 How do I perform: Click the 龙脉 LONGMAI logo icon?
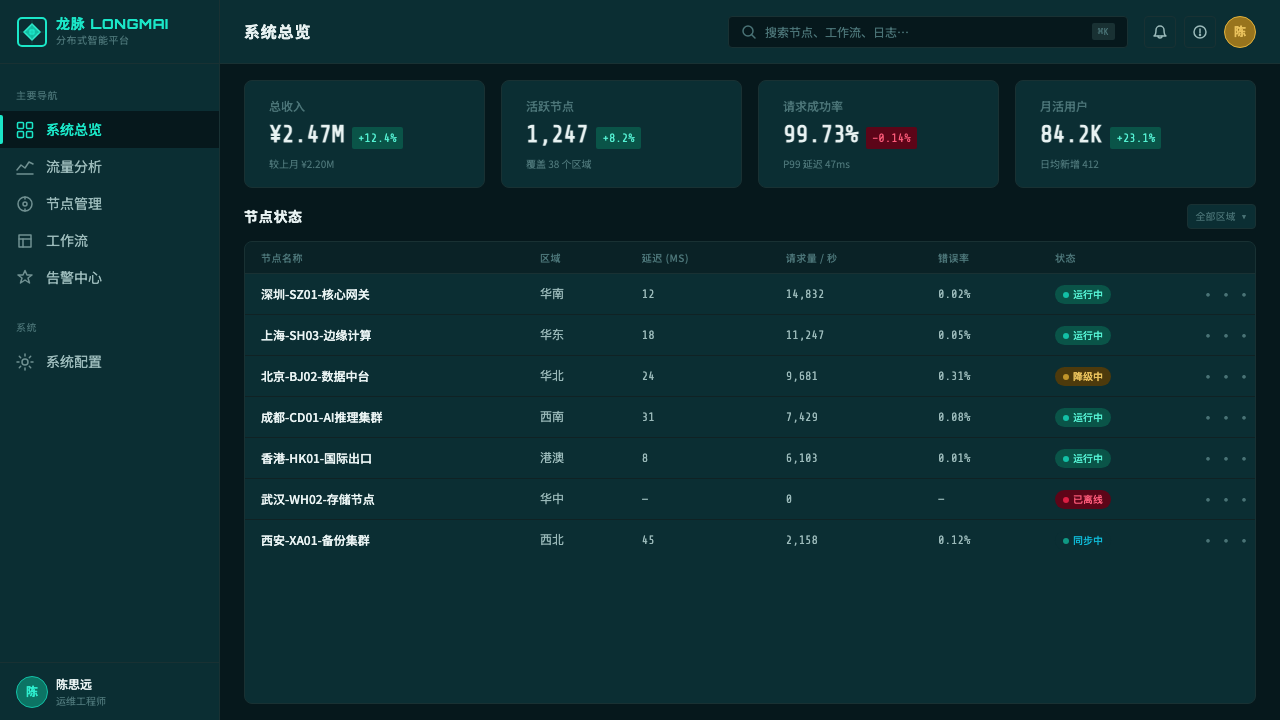coord(32,32)
